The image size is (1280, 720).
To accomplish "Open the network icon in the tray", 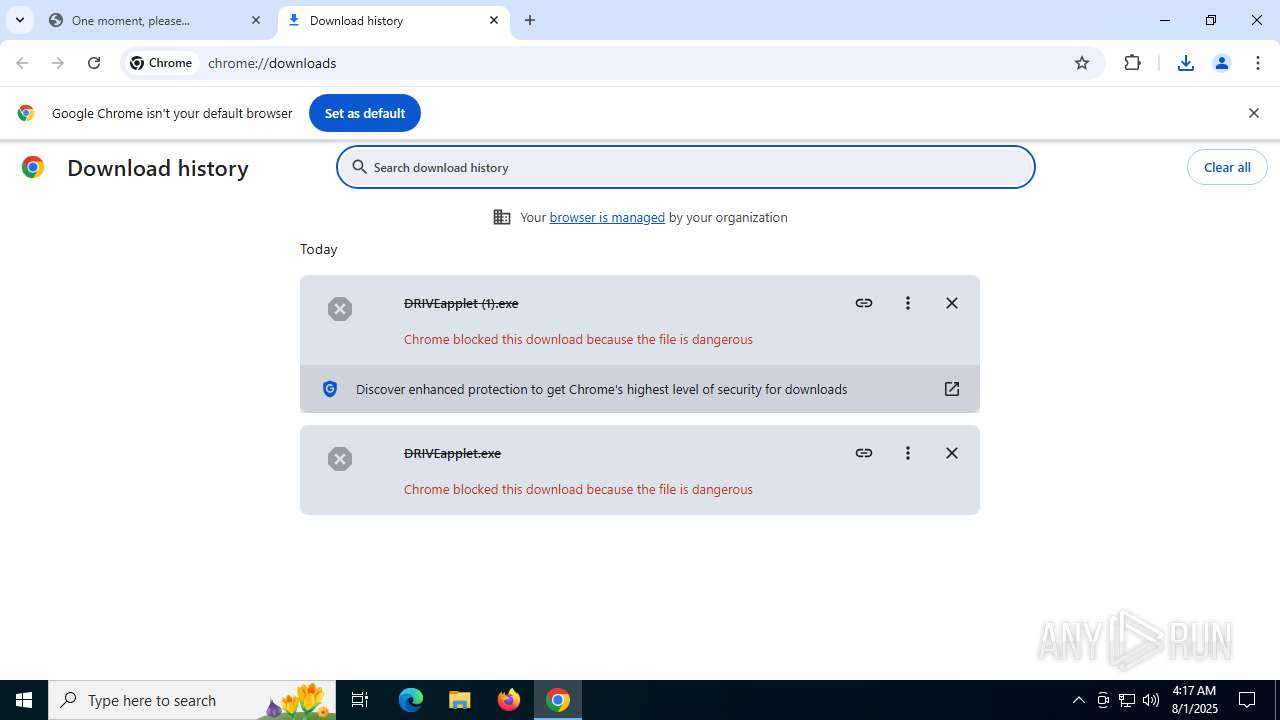I will click(1126, 700).
